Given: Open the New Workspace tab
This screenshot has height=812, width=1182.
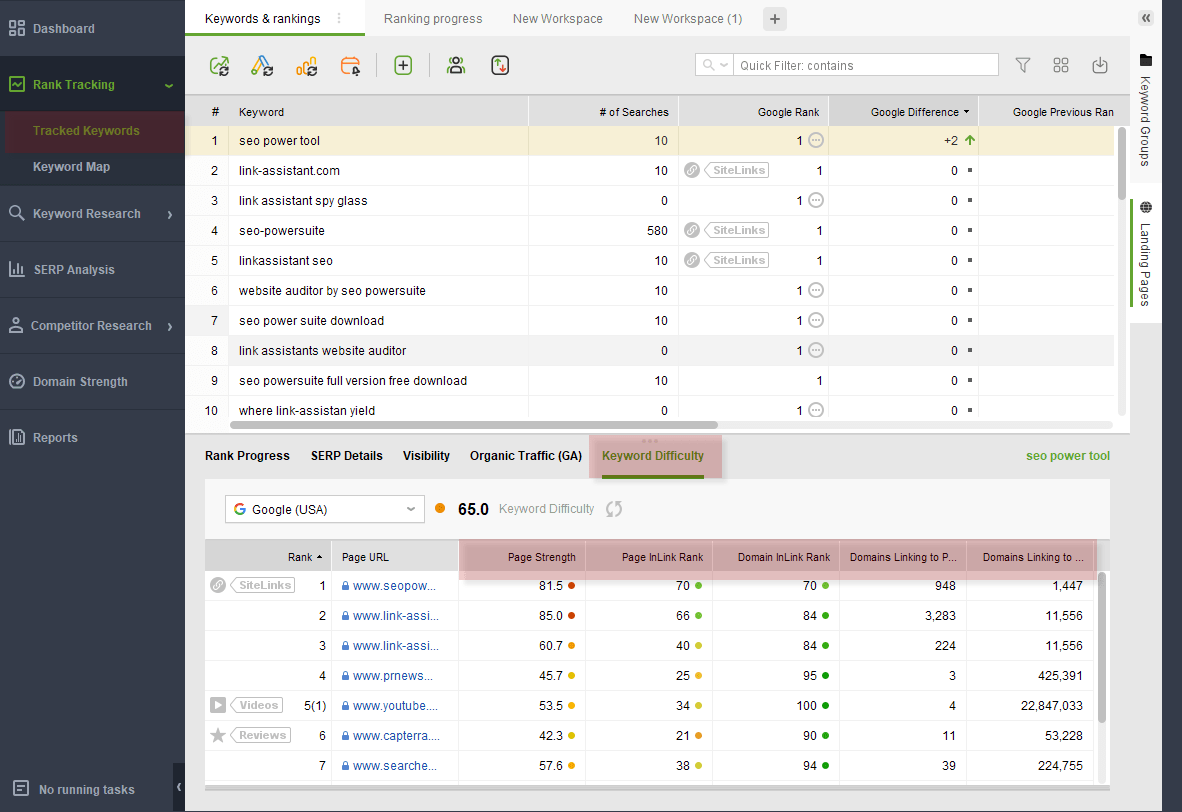Looking at the screenshot, I should (558, 18).
